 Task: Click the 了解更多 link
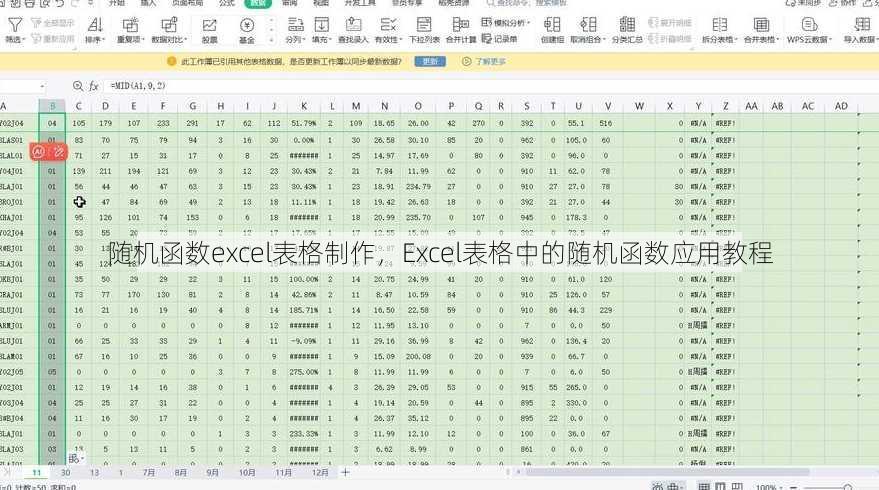[491, 61]
